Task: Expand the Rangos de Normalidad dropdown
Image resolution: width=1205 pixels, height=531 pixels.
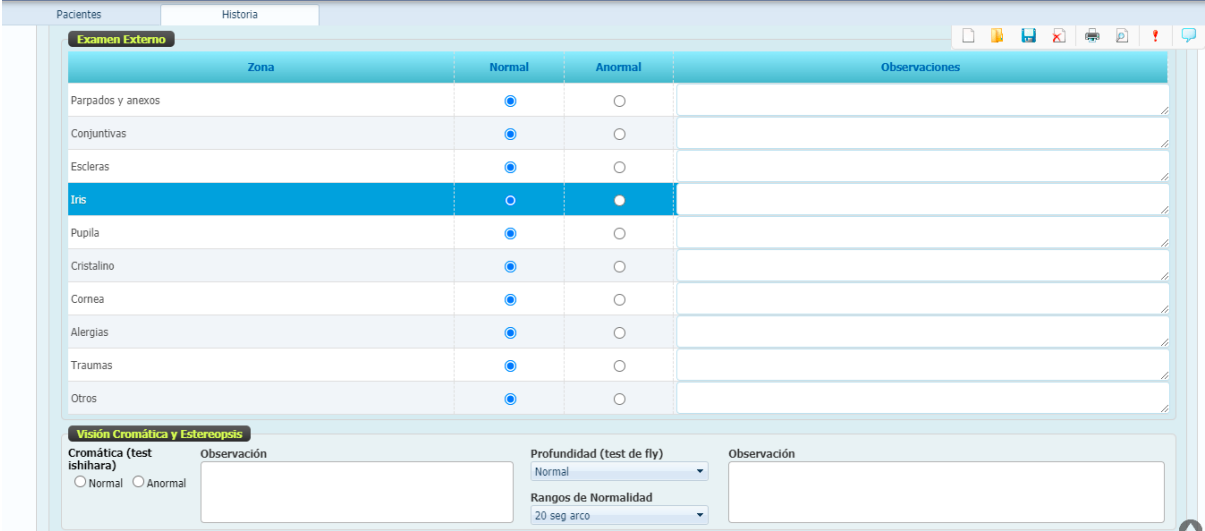Action: tap(618, 516)
